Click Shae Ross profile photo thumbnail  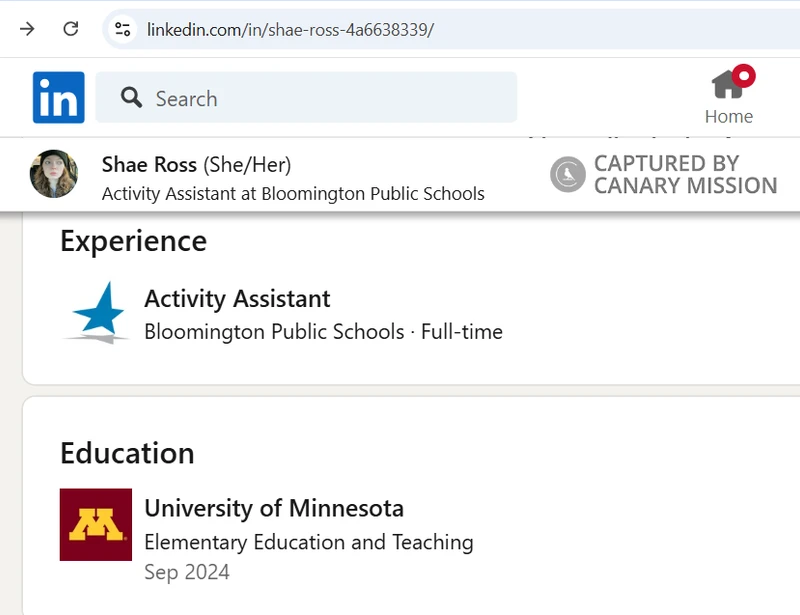point(54,174)
